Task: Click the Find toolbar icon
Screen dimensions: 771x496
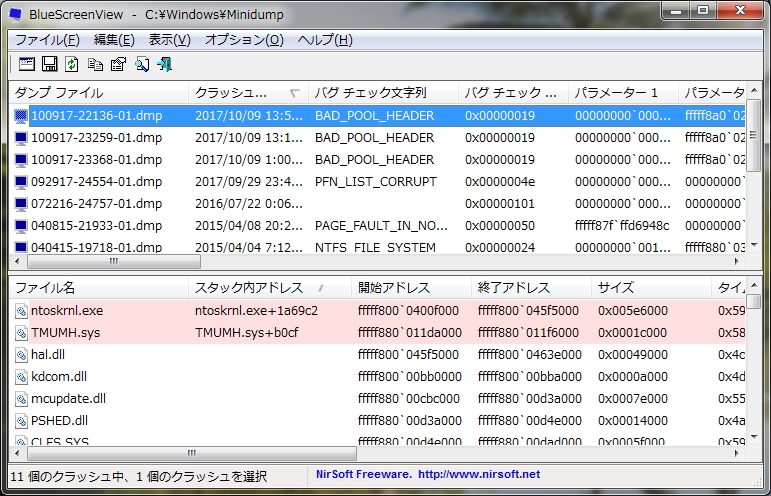Action: point(142,64)
